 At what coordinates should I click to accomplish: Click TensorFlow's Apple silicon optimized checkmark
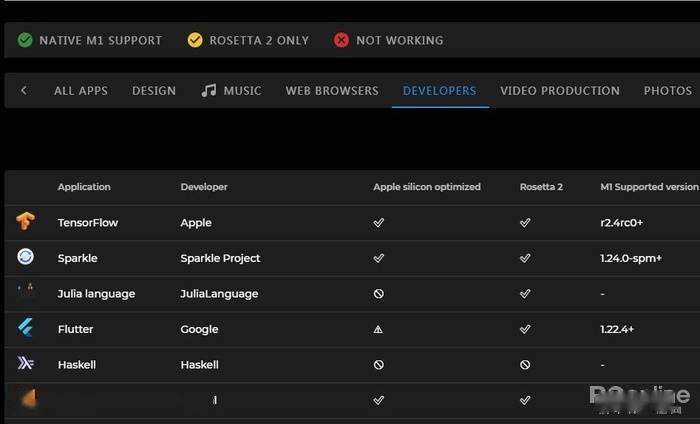click(x=379, y=222)
